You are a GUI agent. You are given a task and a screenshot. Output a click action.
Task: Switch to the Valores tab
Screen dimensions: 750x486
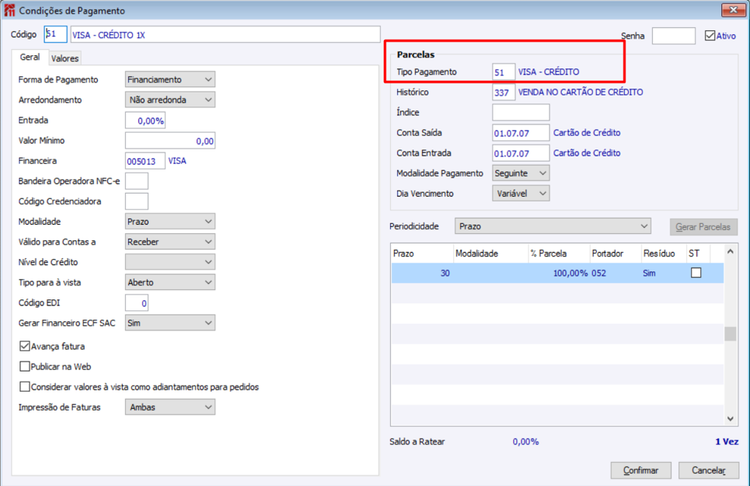coord(65,58)
